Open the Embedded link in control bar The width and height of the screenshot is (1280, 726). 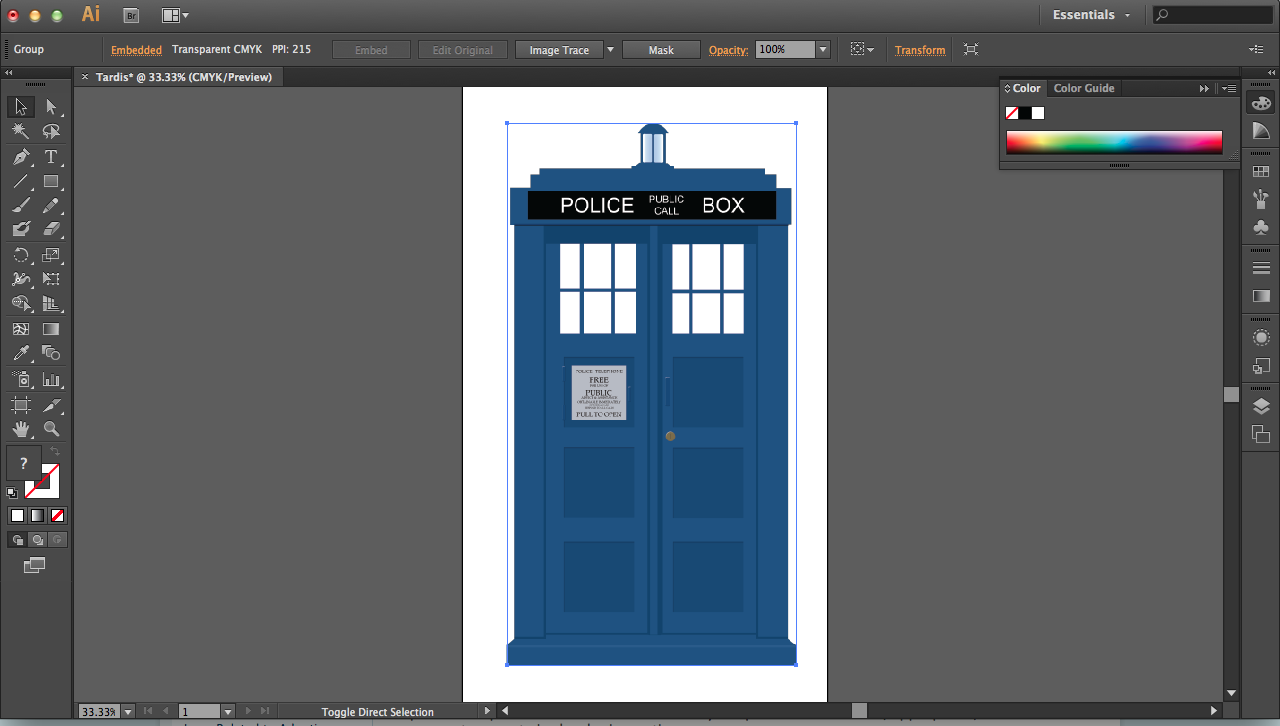[136, 50]
